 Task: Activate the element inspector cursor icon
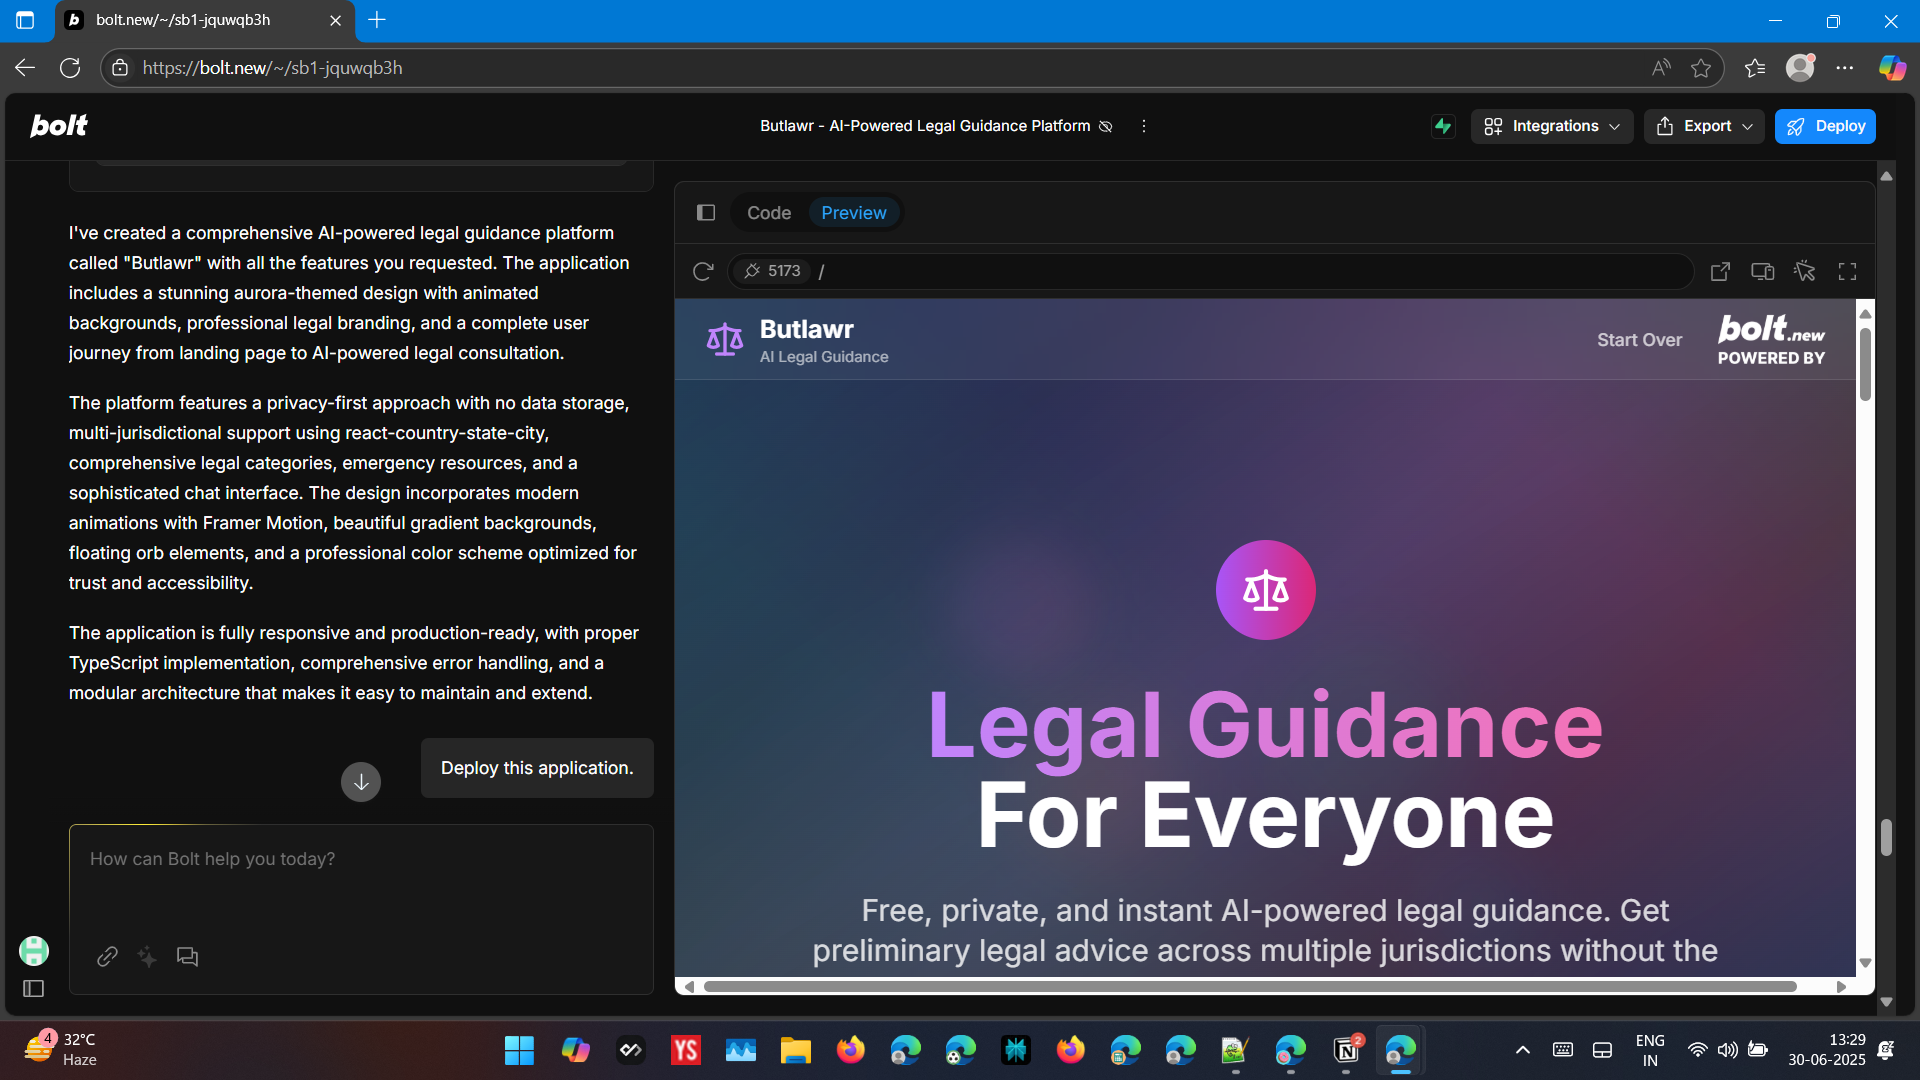1804,271
